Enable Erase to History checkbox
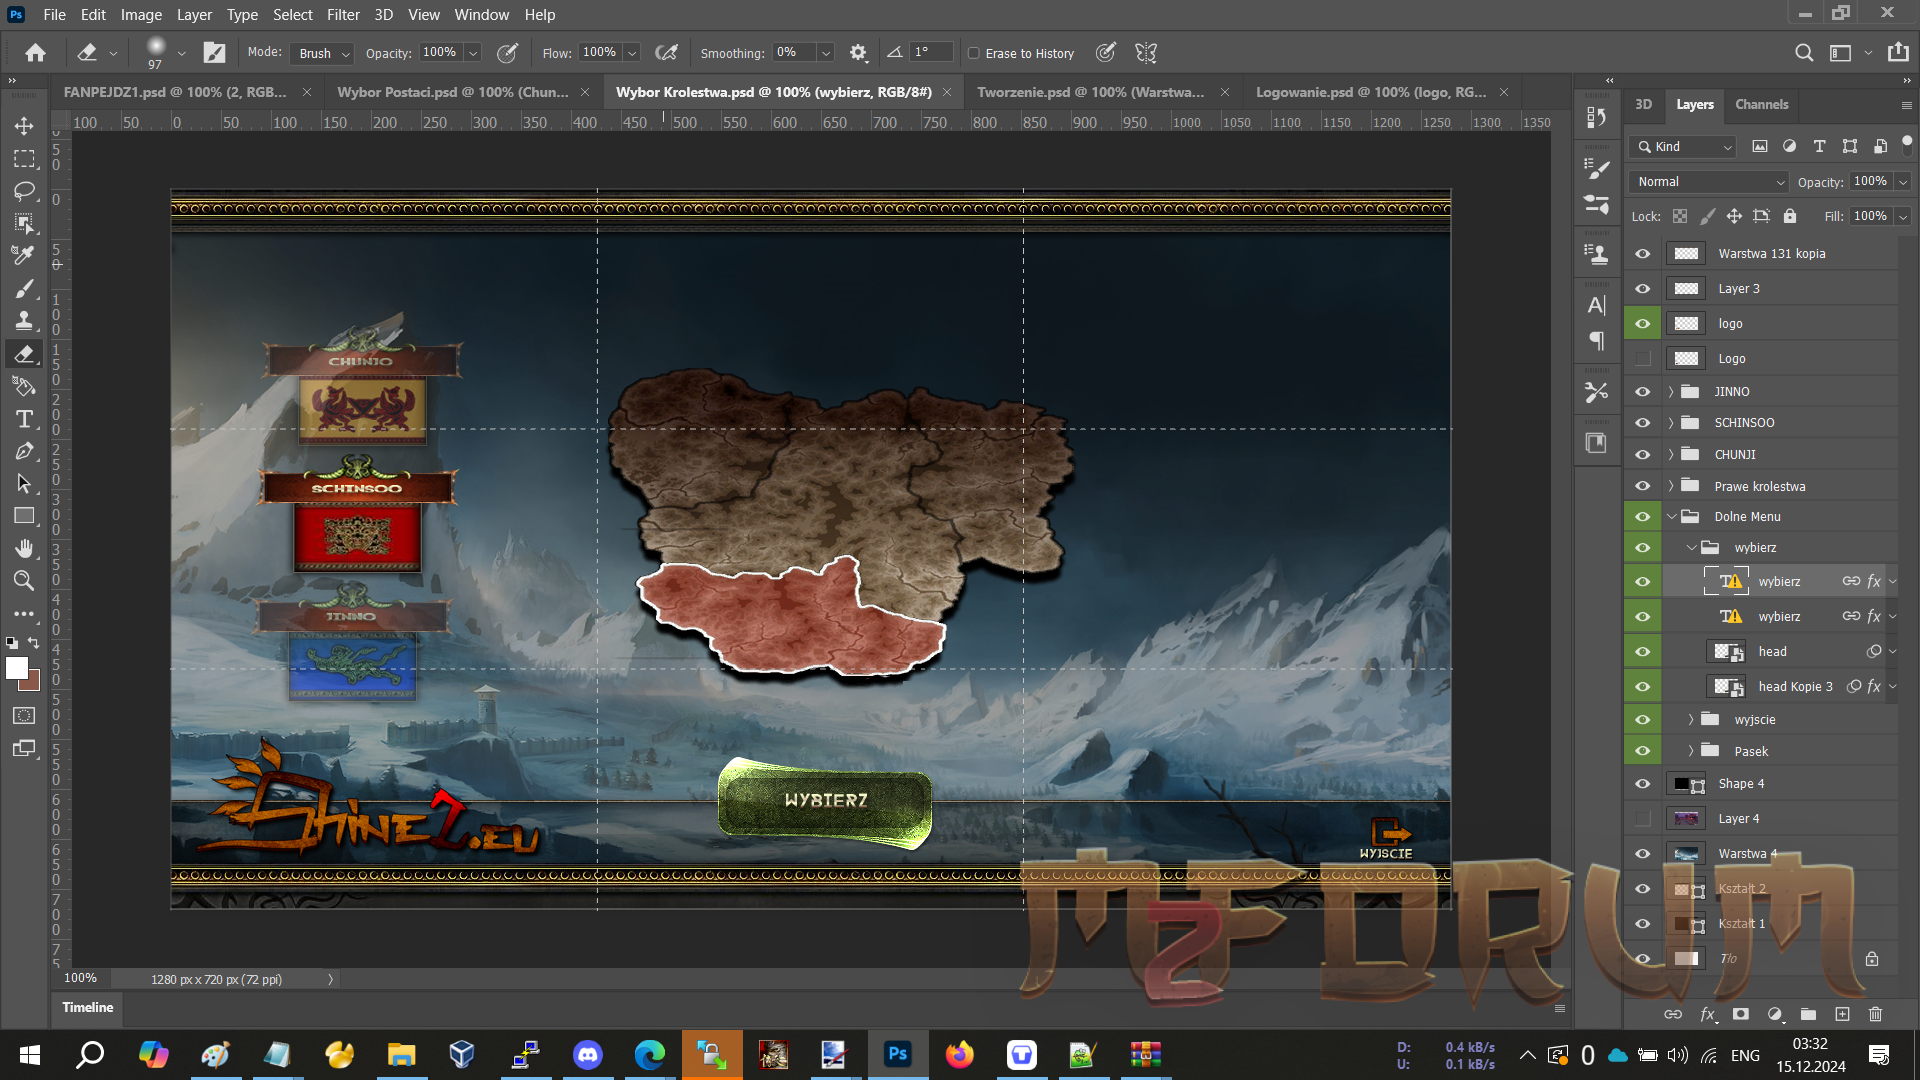The height and width of the screenshot is (1080, 1920). click(974, 53)
